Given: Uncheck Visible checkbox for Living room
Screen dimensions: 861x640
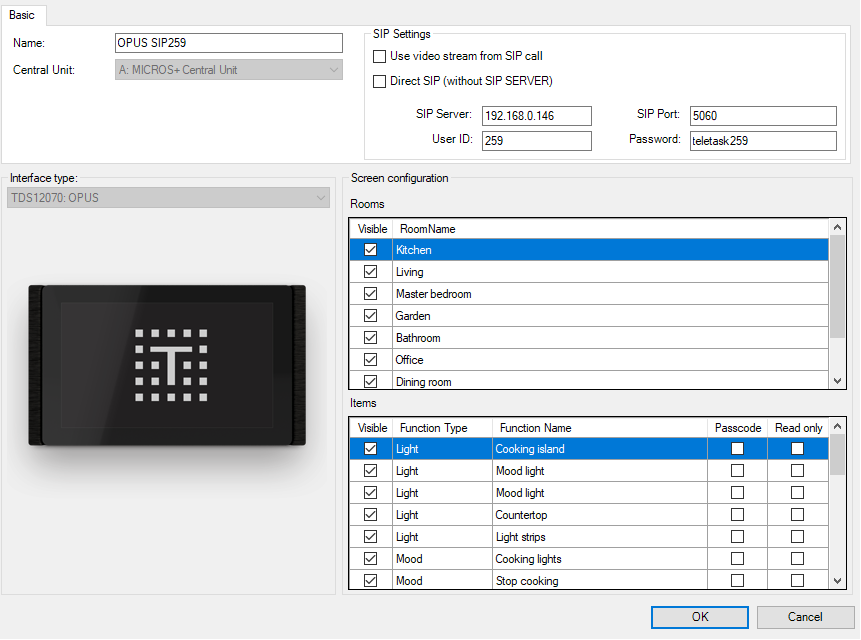Looking at the screenshot, I should (x=371, y=272).
